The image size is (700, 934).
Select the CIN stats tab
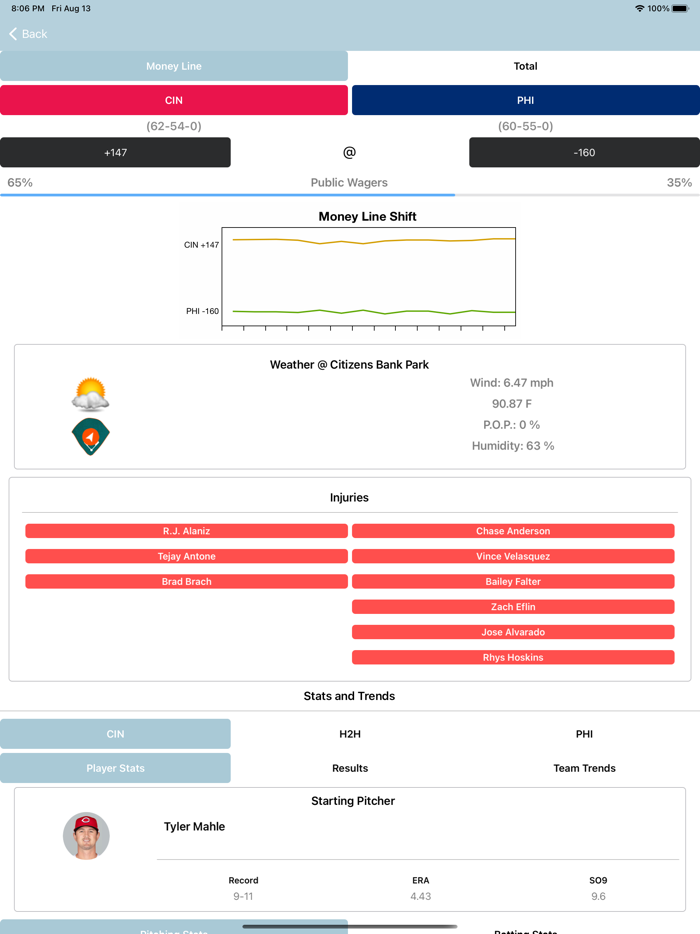115,734
